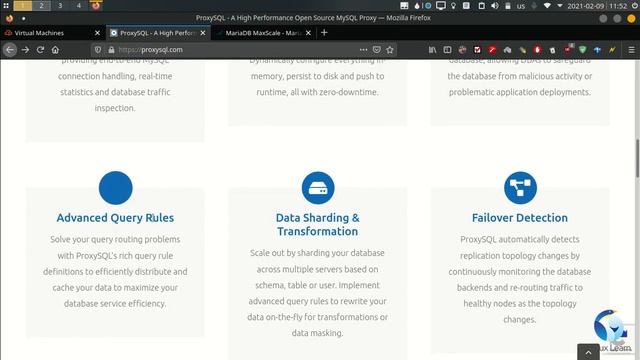Open a new tab with plus button
This screenshot has height=360, width=640.
point(324,33)
